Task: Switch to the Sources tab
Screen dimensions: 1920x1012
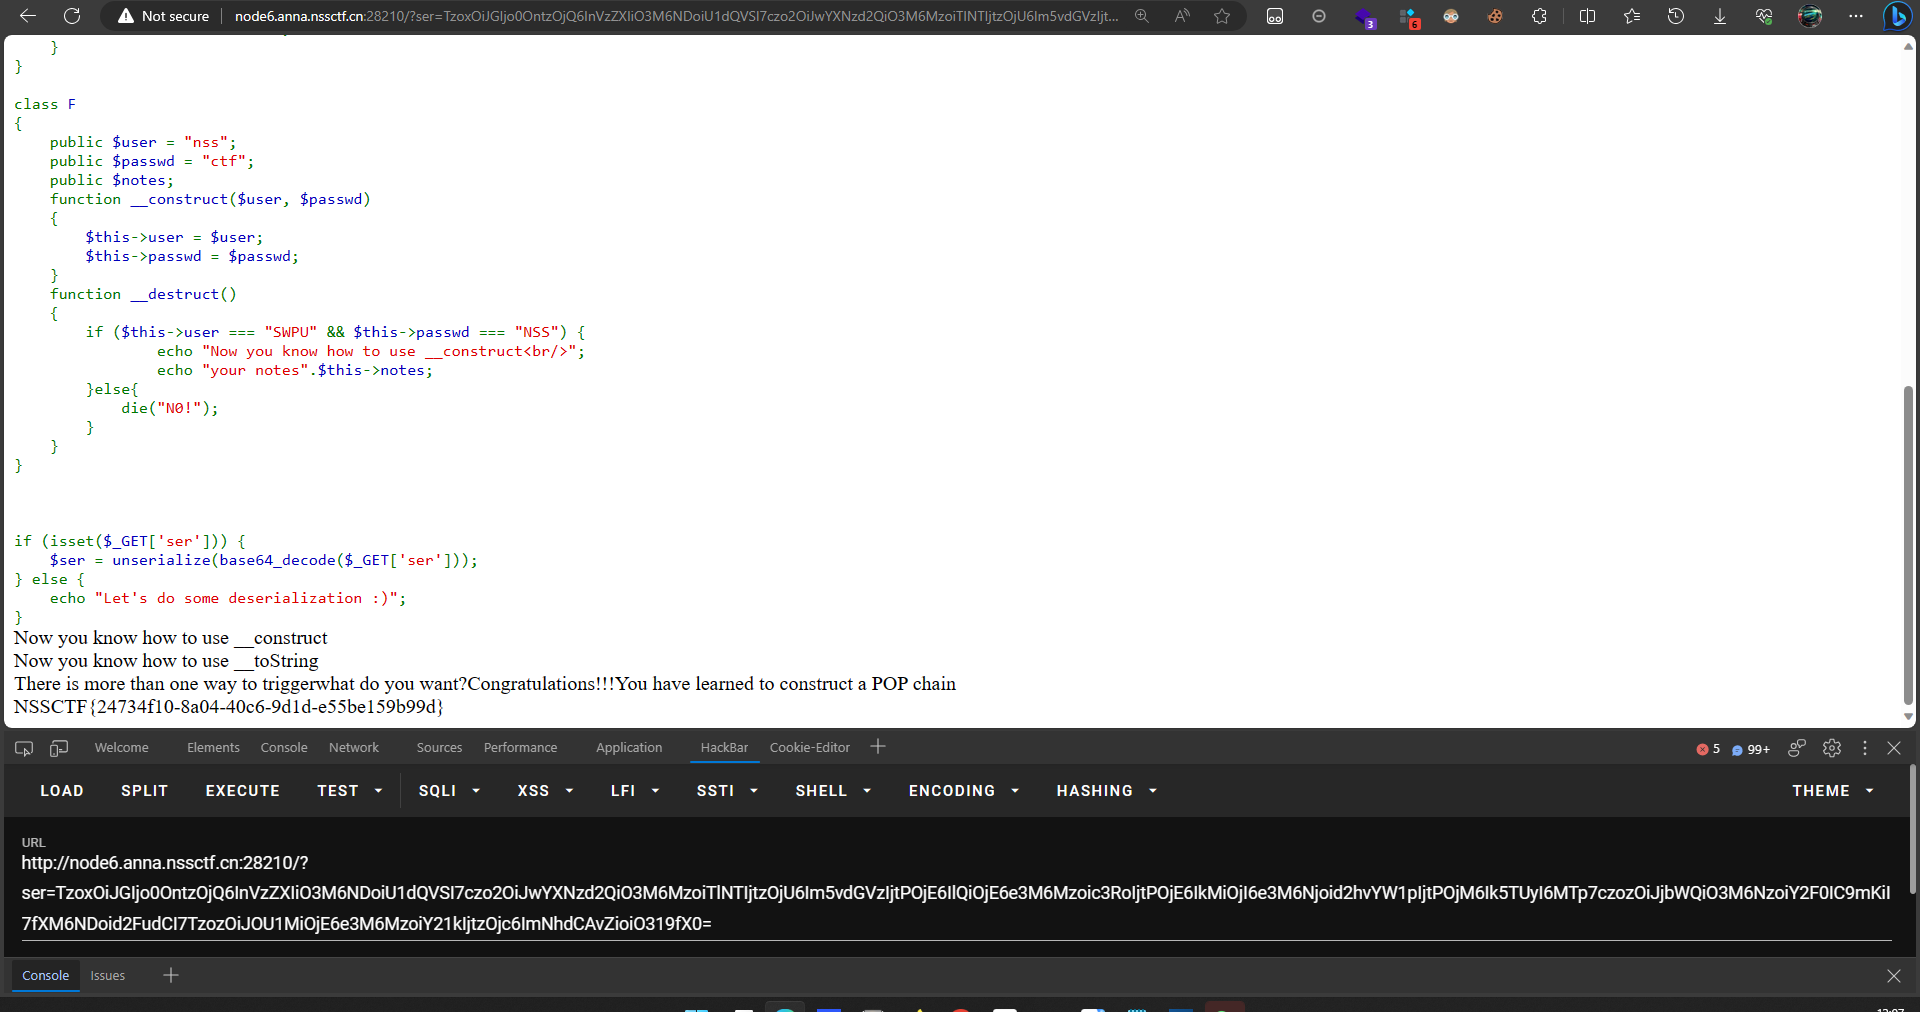Action: [439, 748]
